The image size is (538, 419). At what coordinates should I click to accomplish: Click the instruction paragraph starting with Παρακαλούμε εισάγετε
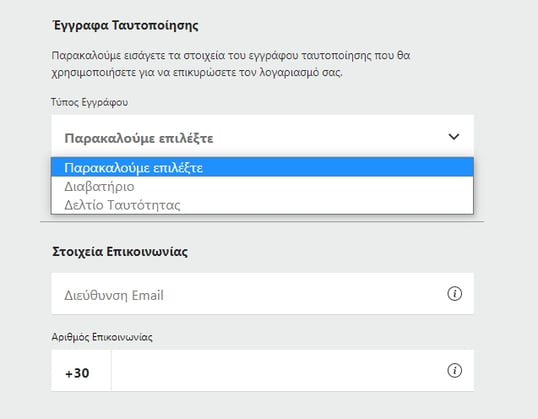[x=231, y=64]
